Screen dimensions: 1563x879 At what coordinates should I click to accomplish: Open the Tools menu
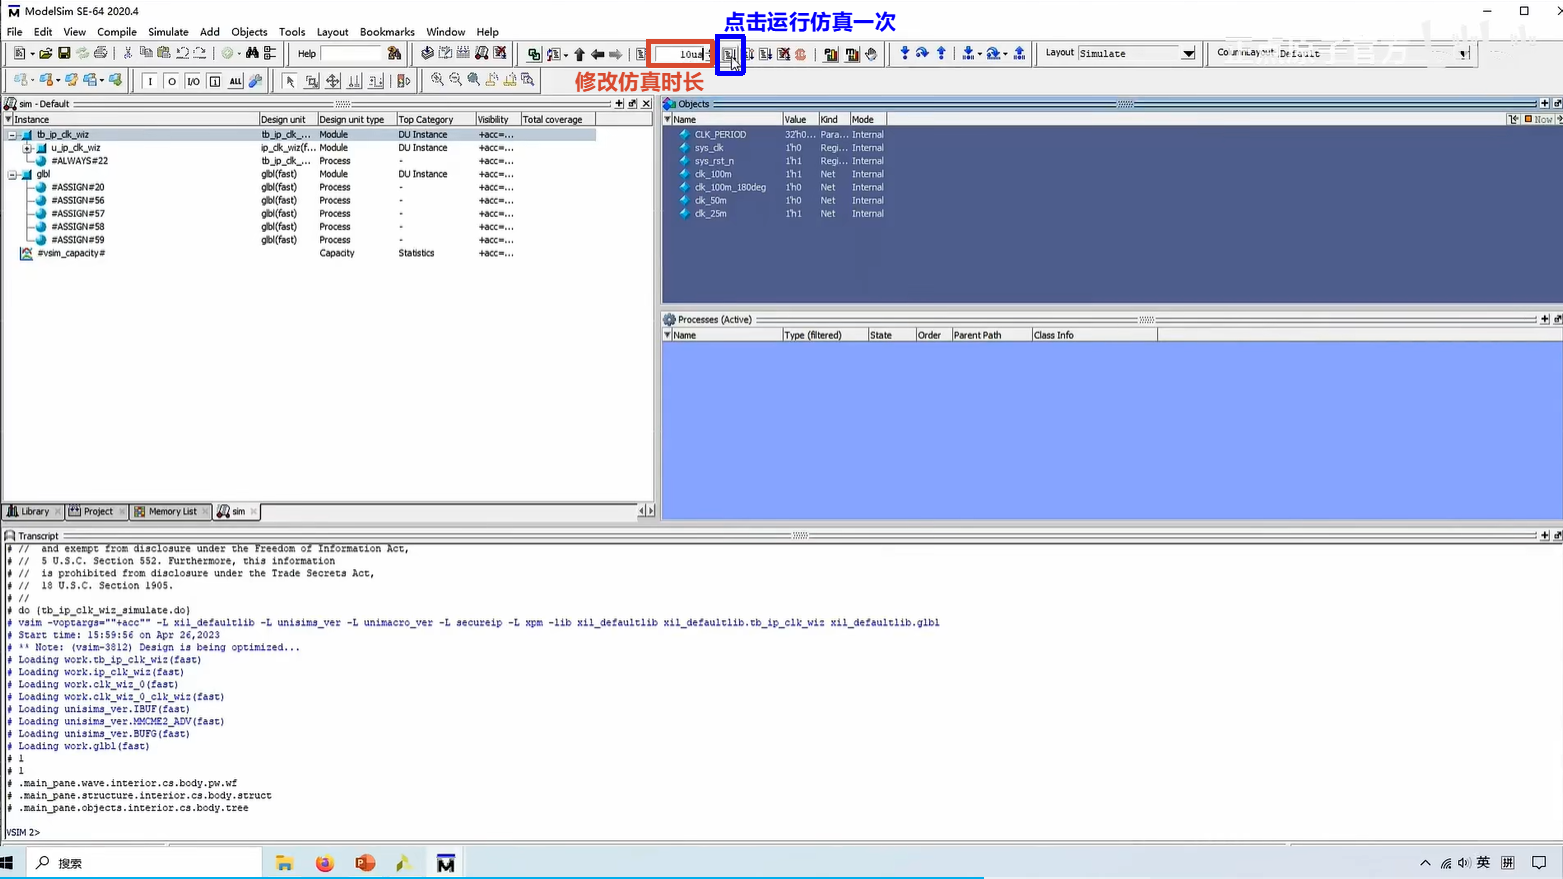coord(292,32)
